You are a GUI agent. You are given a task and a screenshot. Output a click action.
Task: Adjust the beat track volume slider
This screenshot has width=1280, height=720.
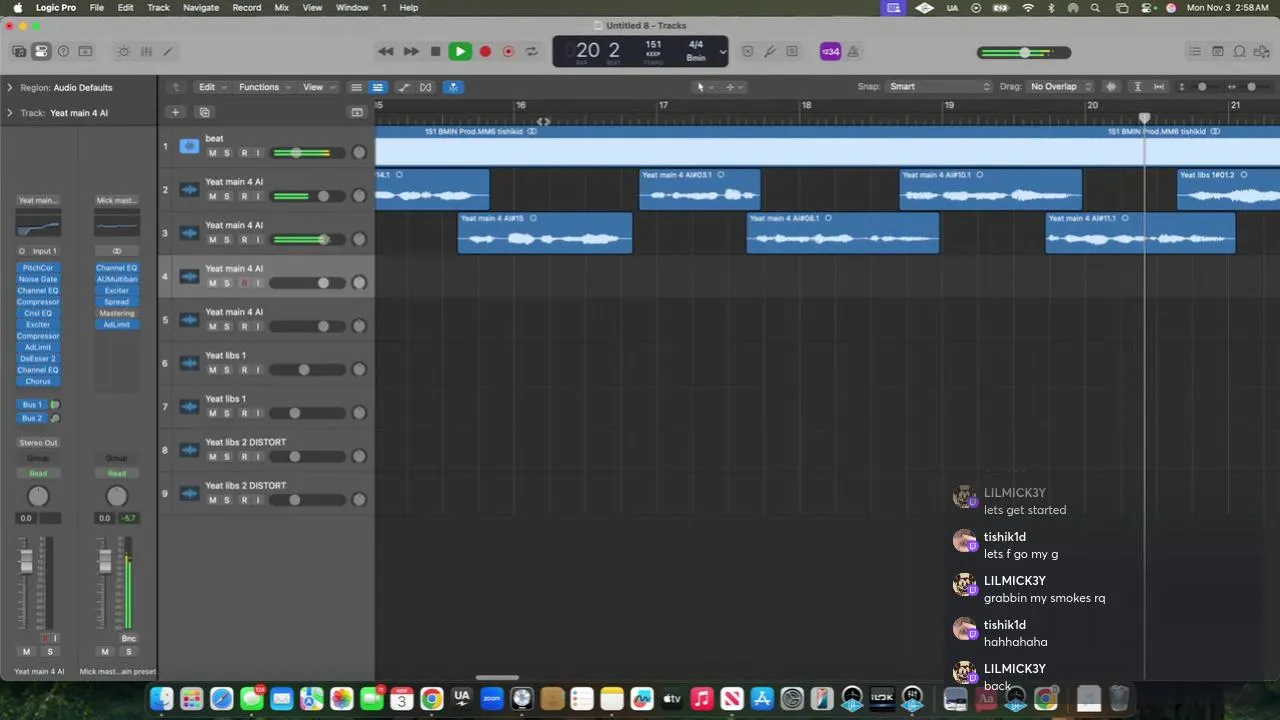pos(307,153)
